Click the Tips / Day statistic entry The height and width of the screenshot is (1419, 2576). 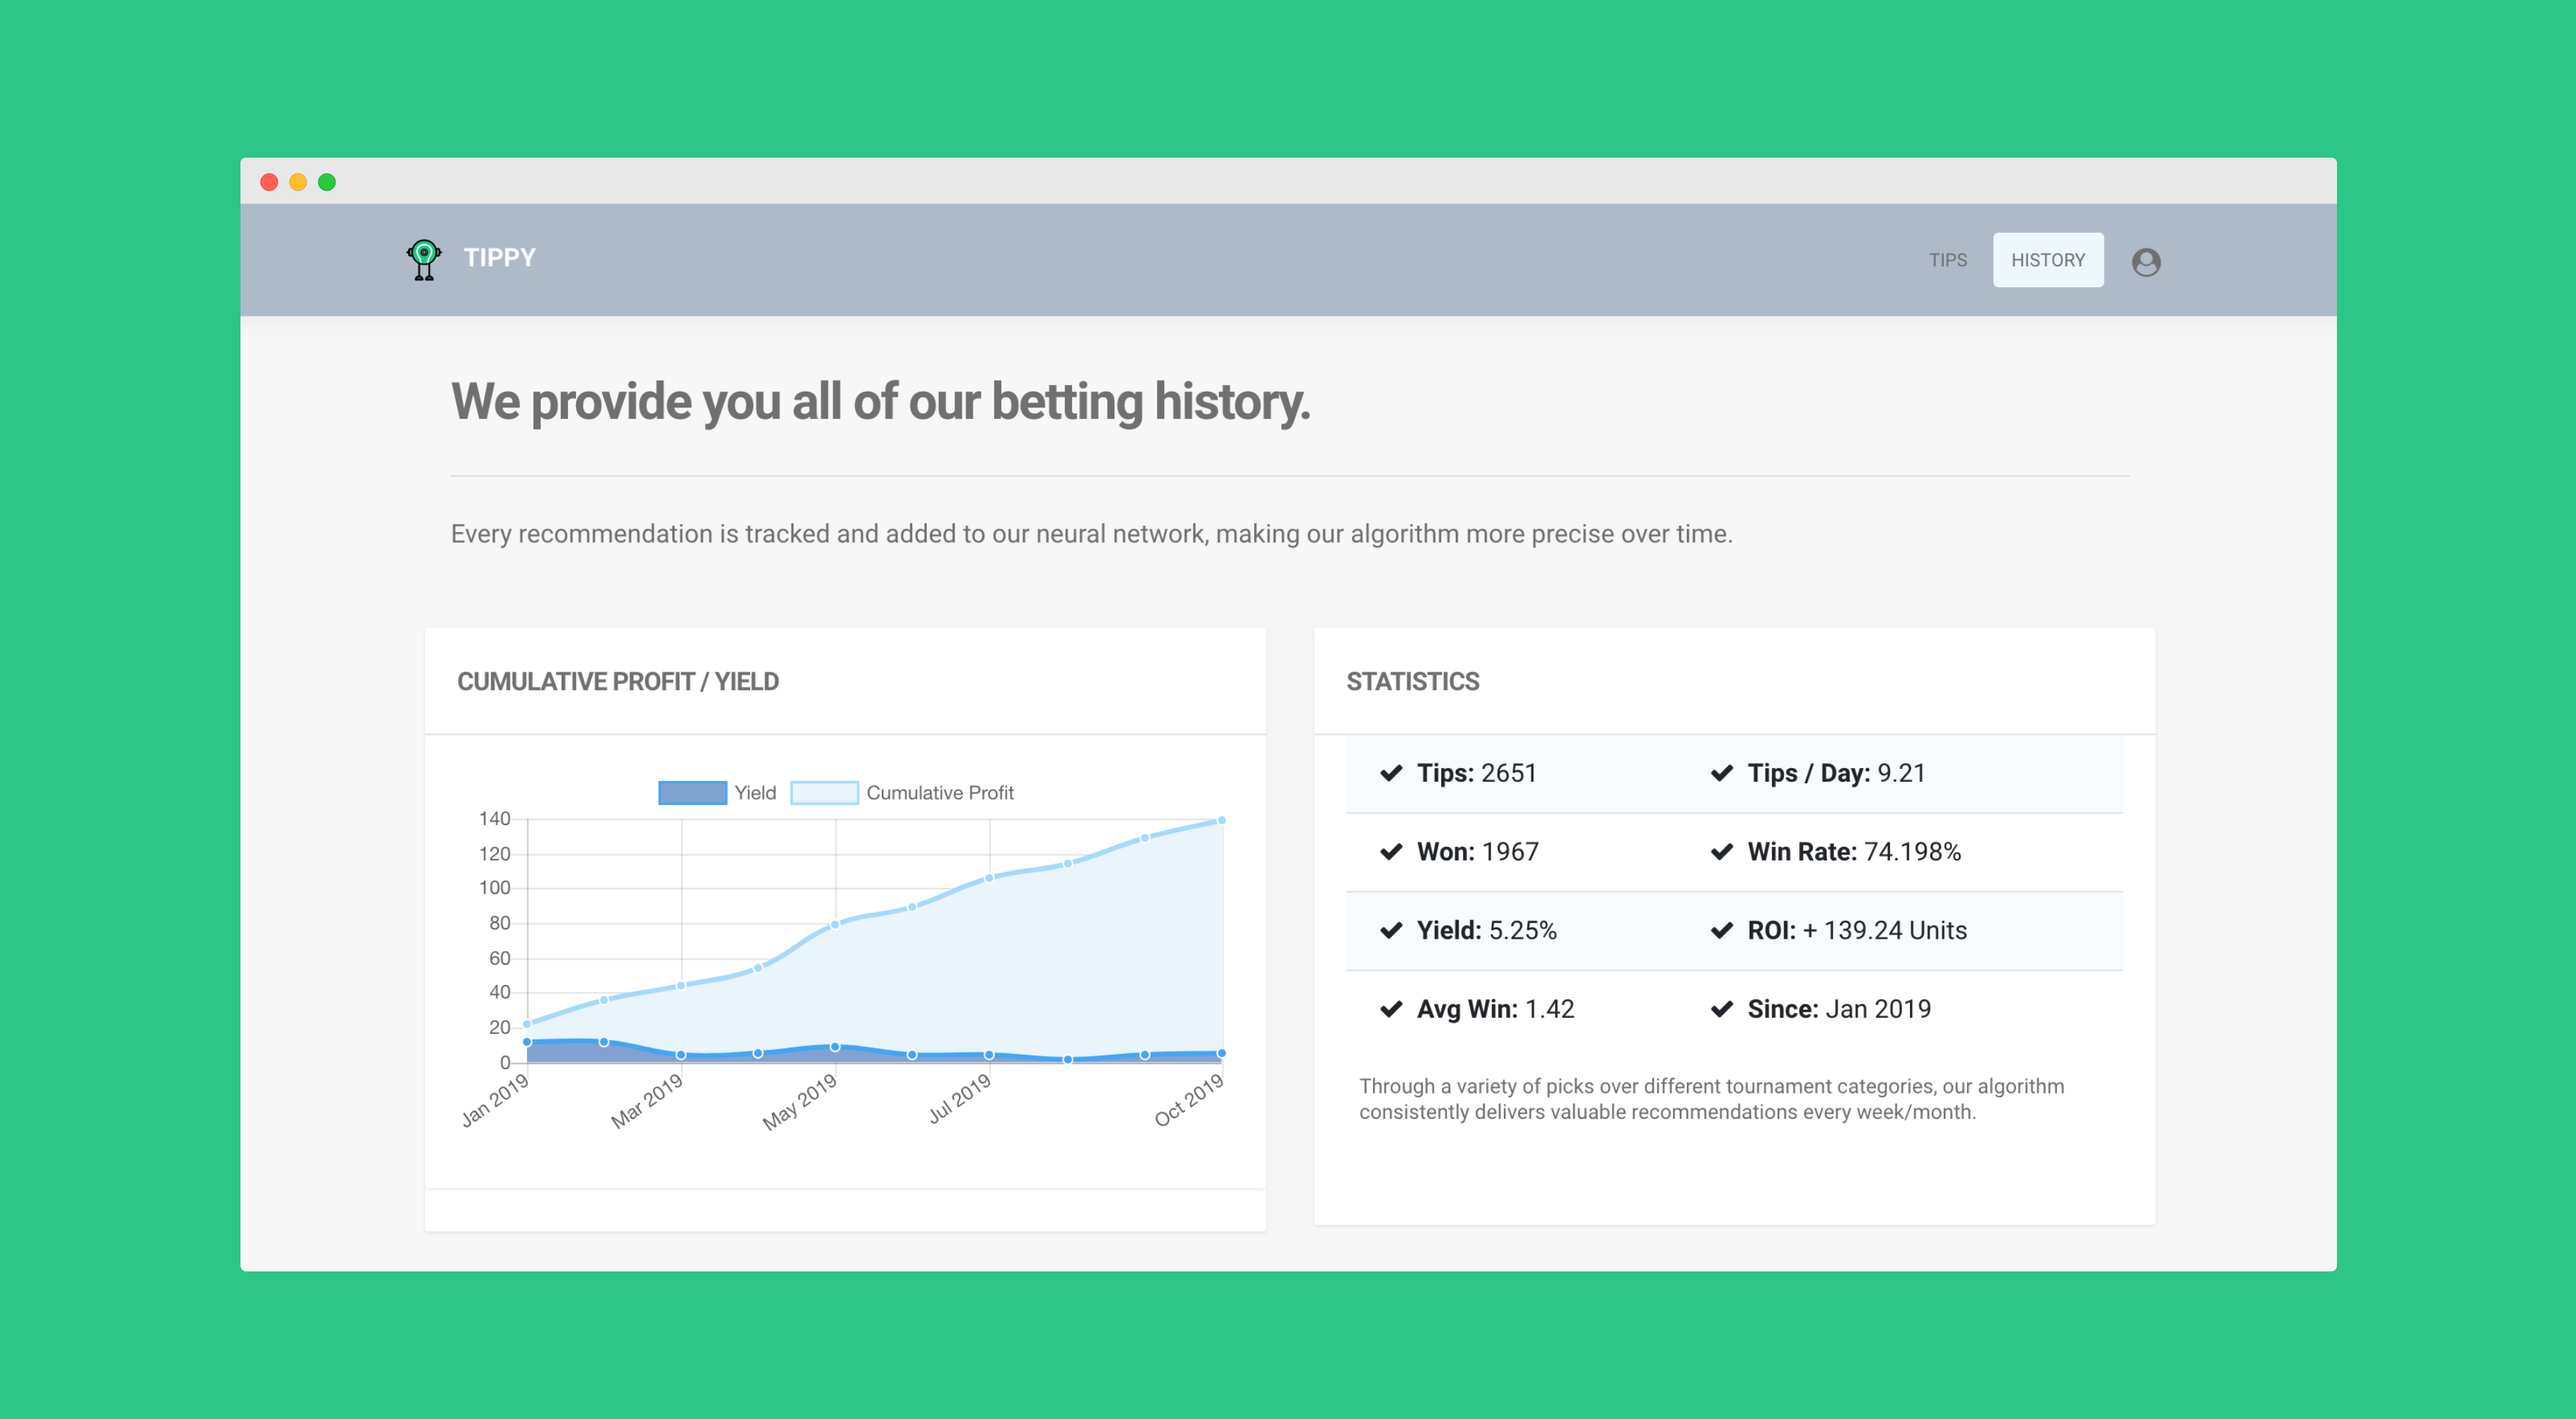point(1835,773)
